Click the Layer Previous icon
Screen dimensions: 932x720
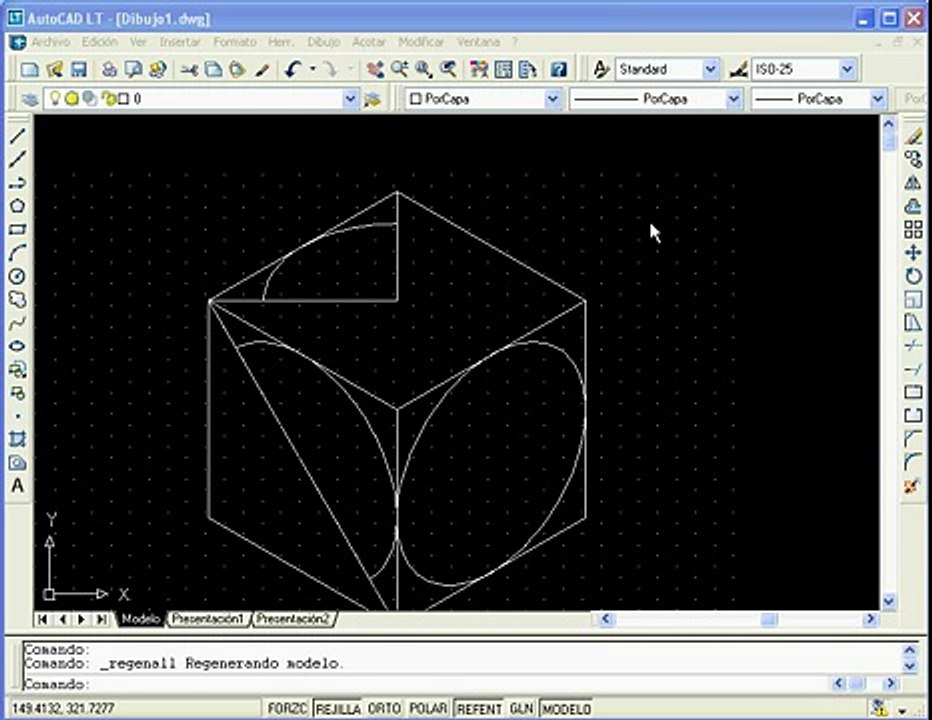tap(373, 99)
